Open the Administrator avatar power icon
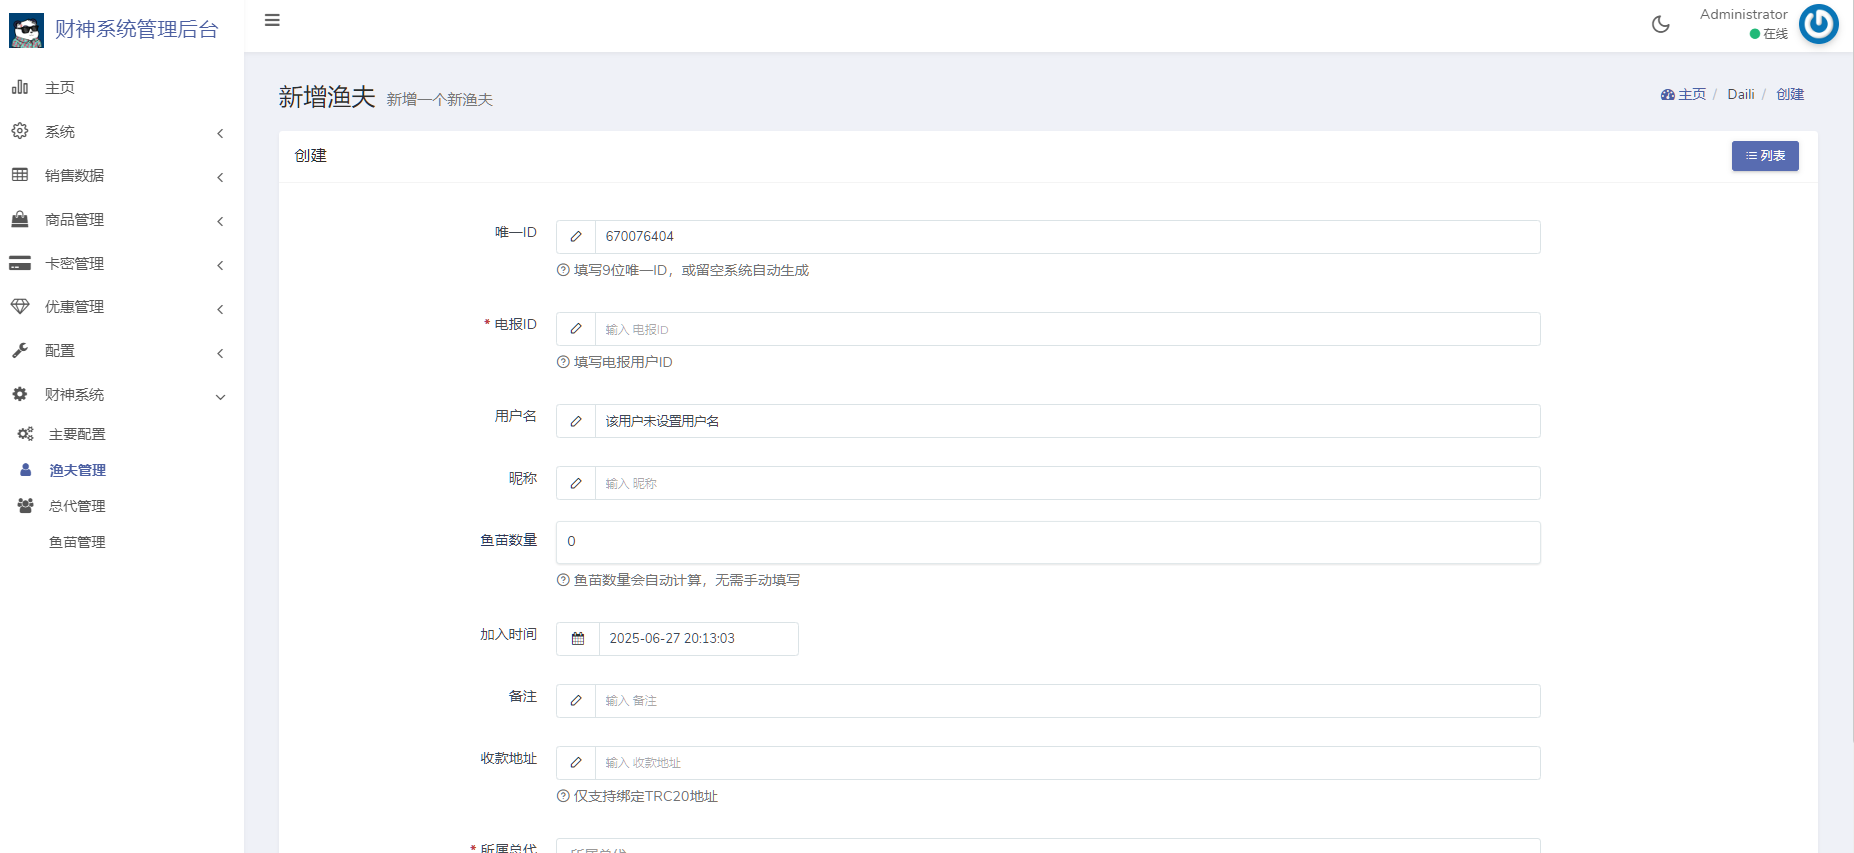Image resolution: width=1854 pixels, height=853 pixels. (1819, 24)
